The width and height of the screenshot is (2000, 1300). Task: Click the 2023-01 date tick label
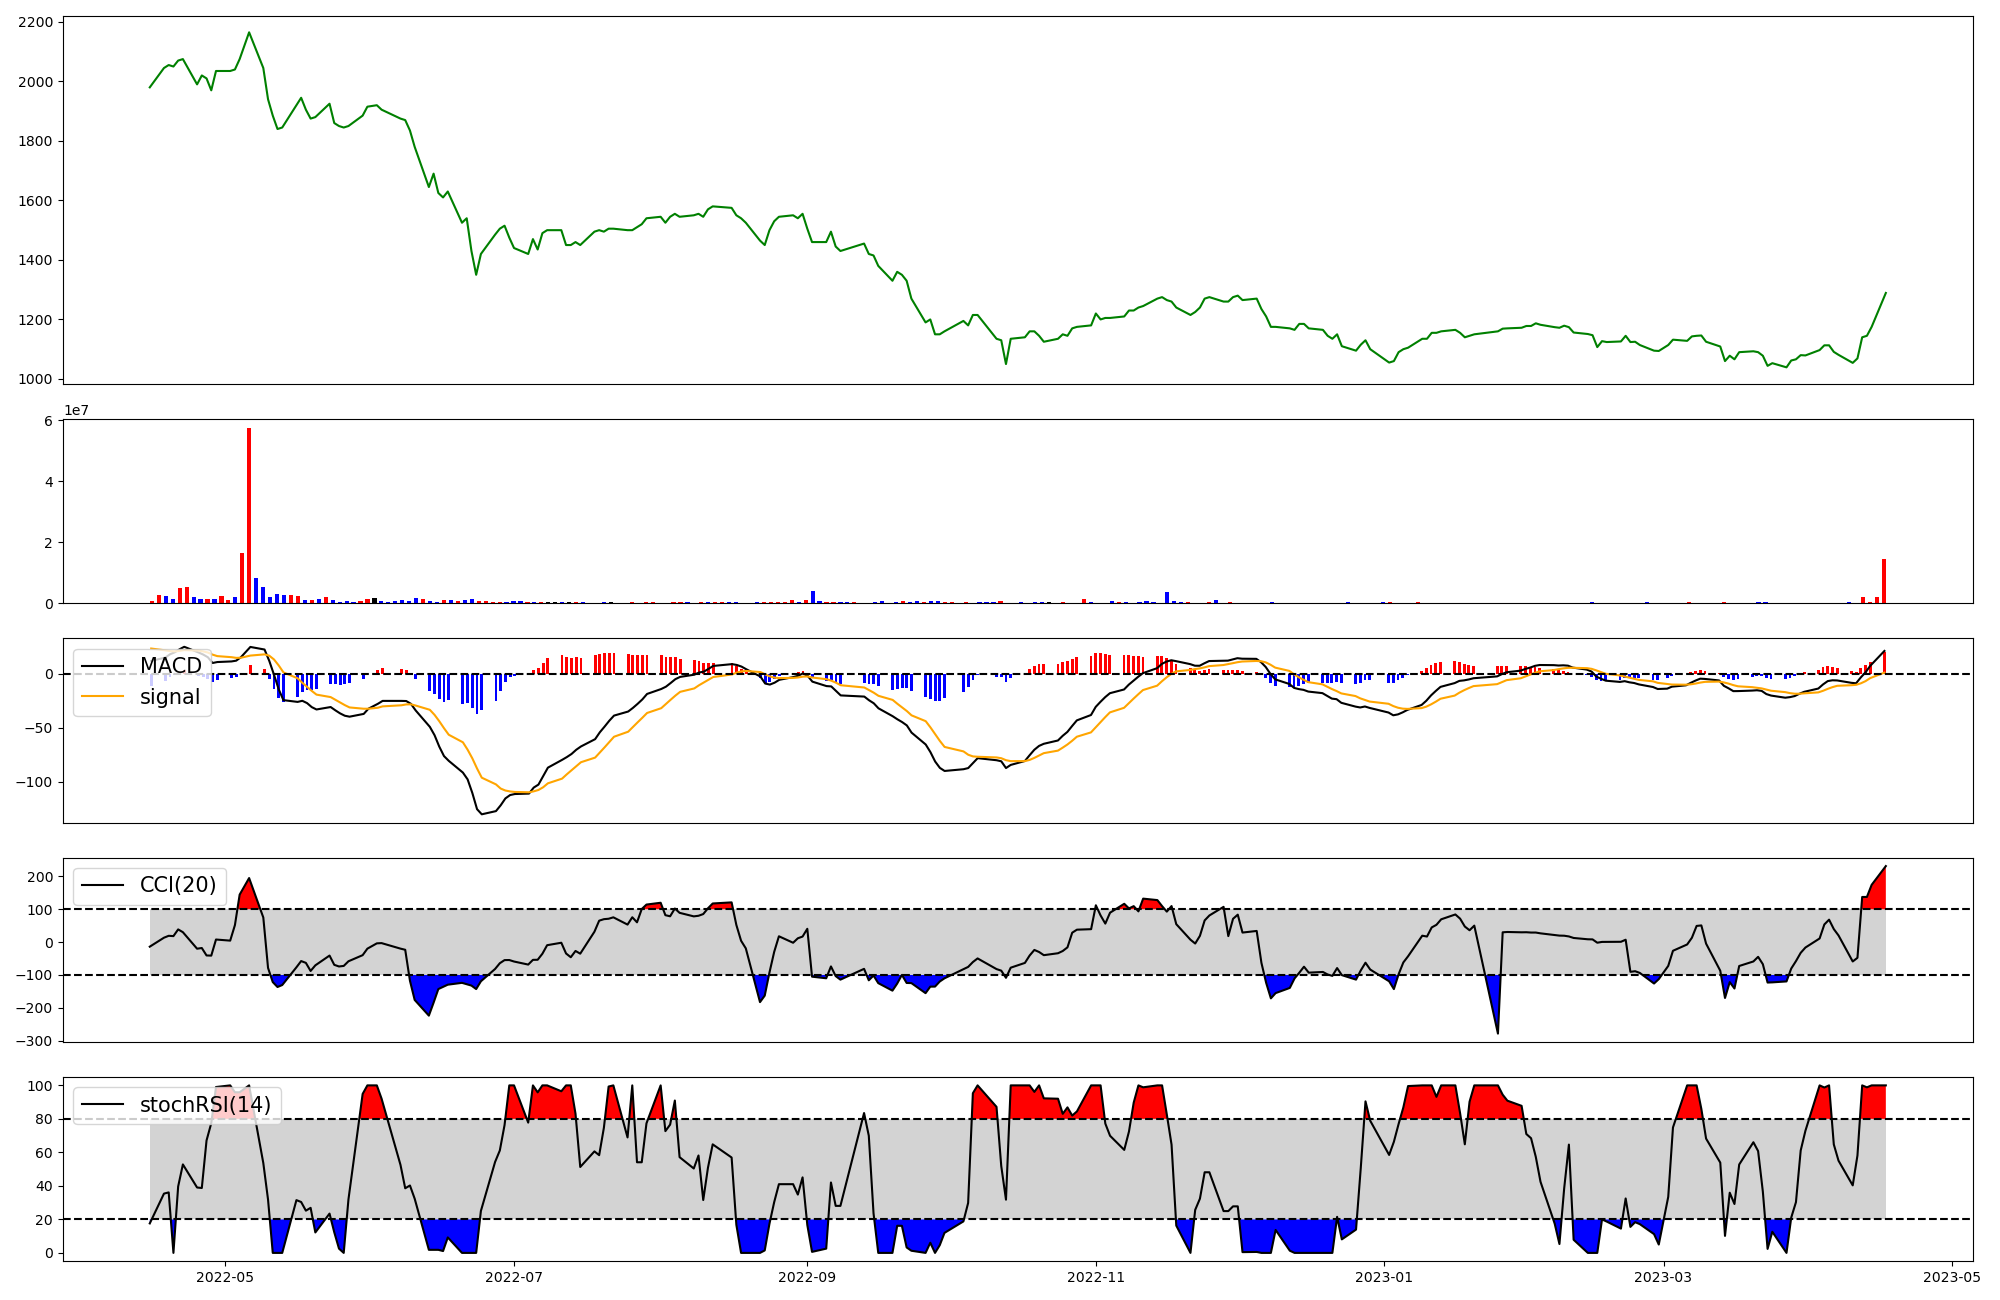click(1384, 1277)
